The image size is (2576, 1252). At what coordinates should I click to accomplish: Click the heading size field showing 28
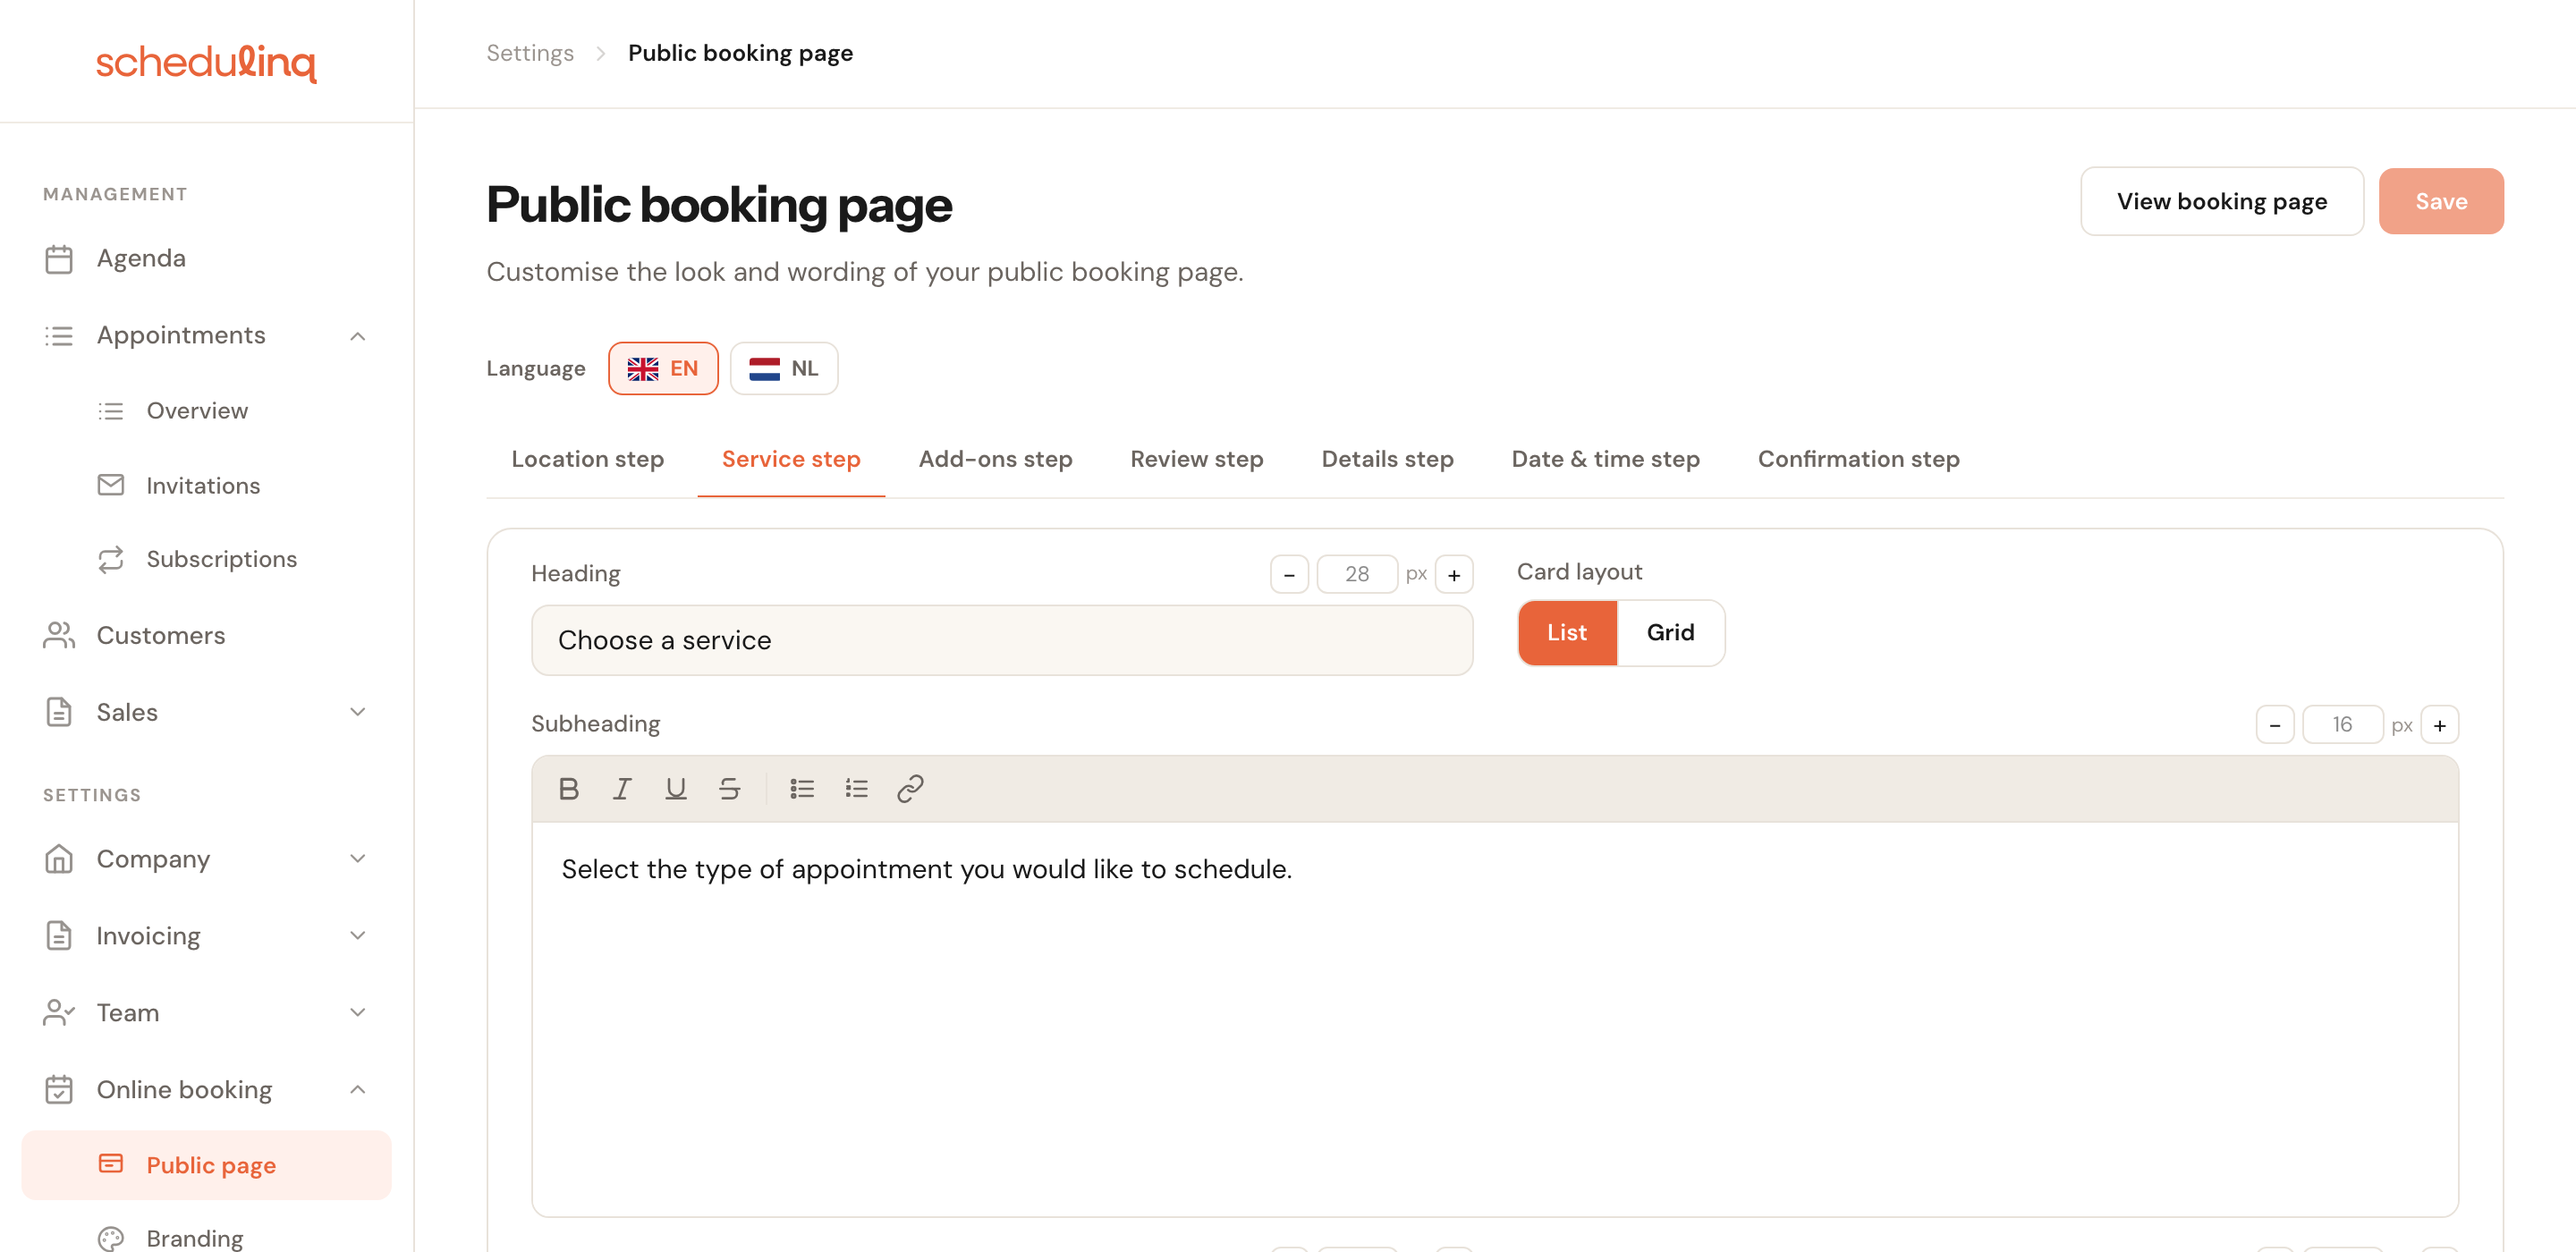click(x=1357, y=574)
